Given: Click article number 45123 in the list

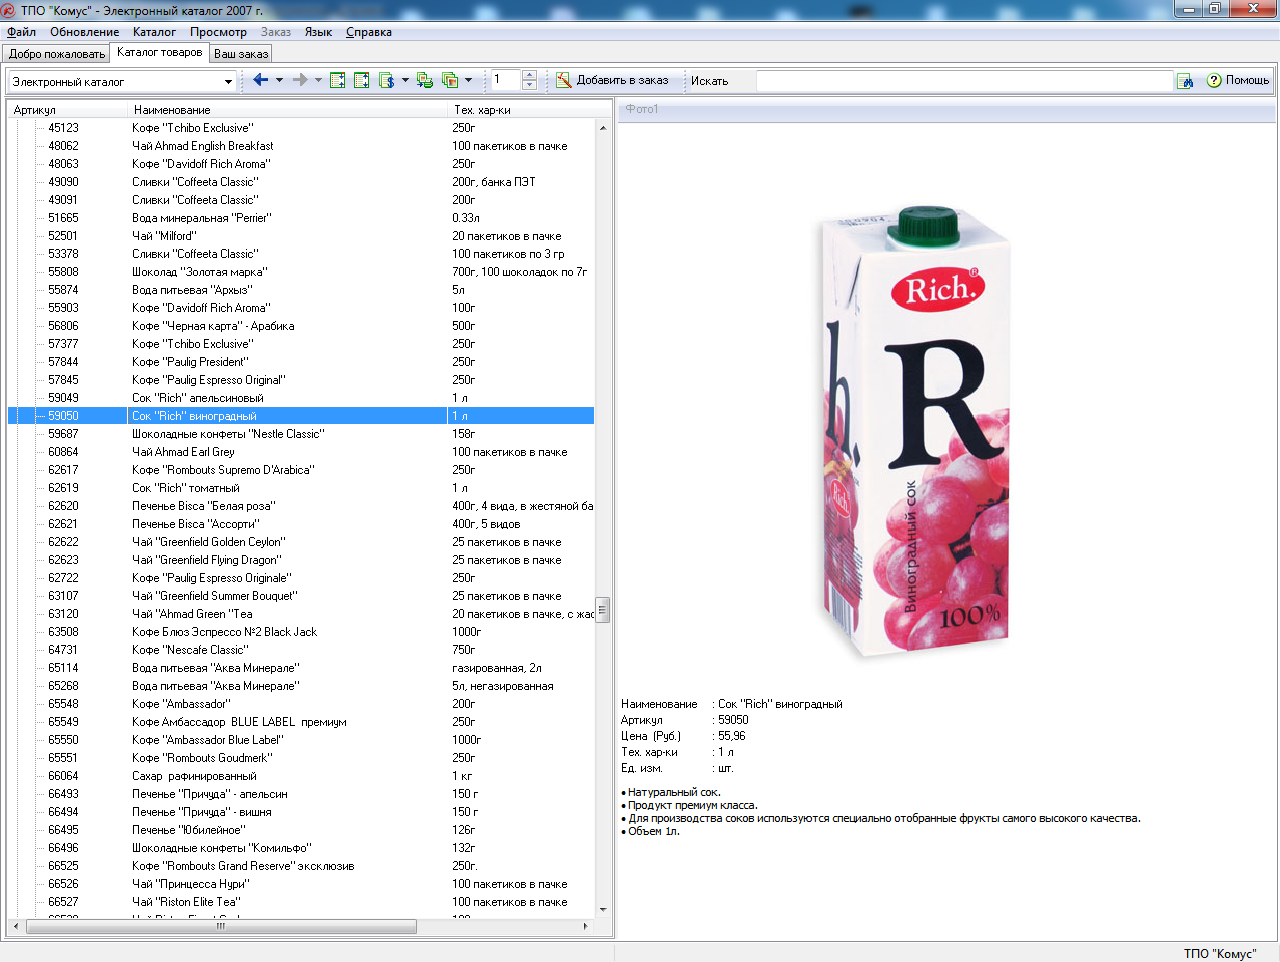Looking at the screenshot, I should [63, 128].
